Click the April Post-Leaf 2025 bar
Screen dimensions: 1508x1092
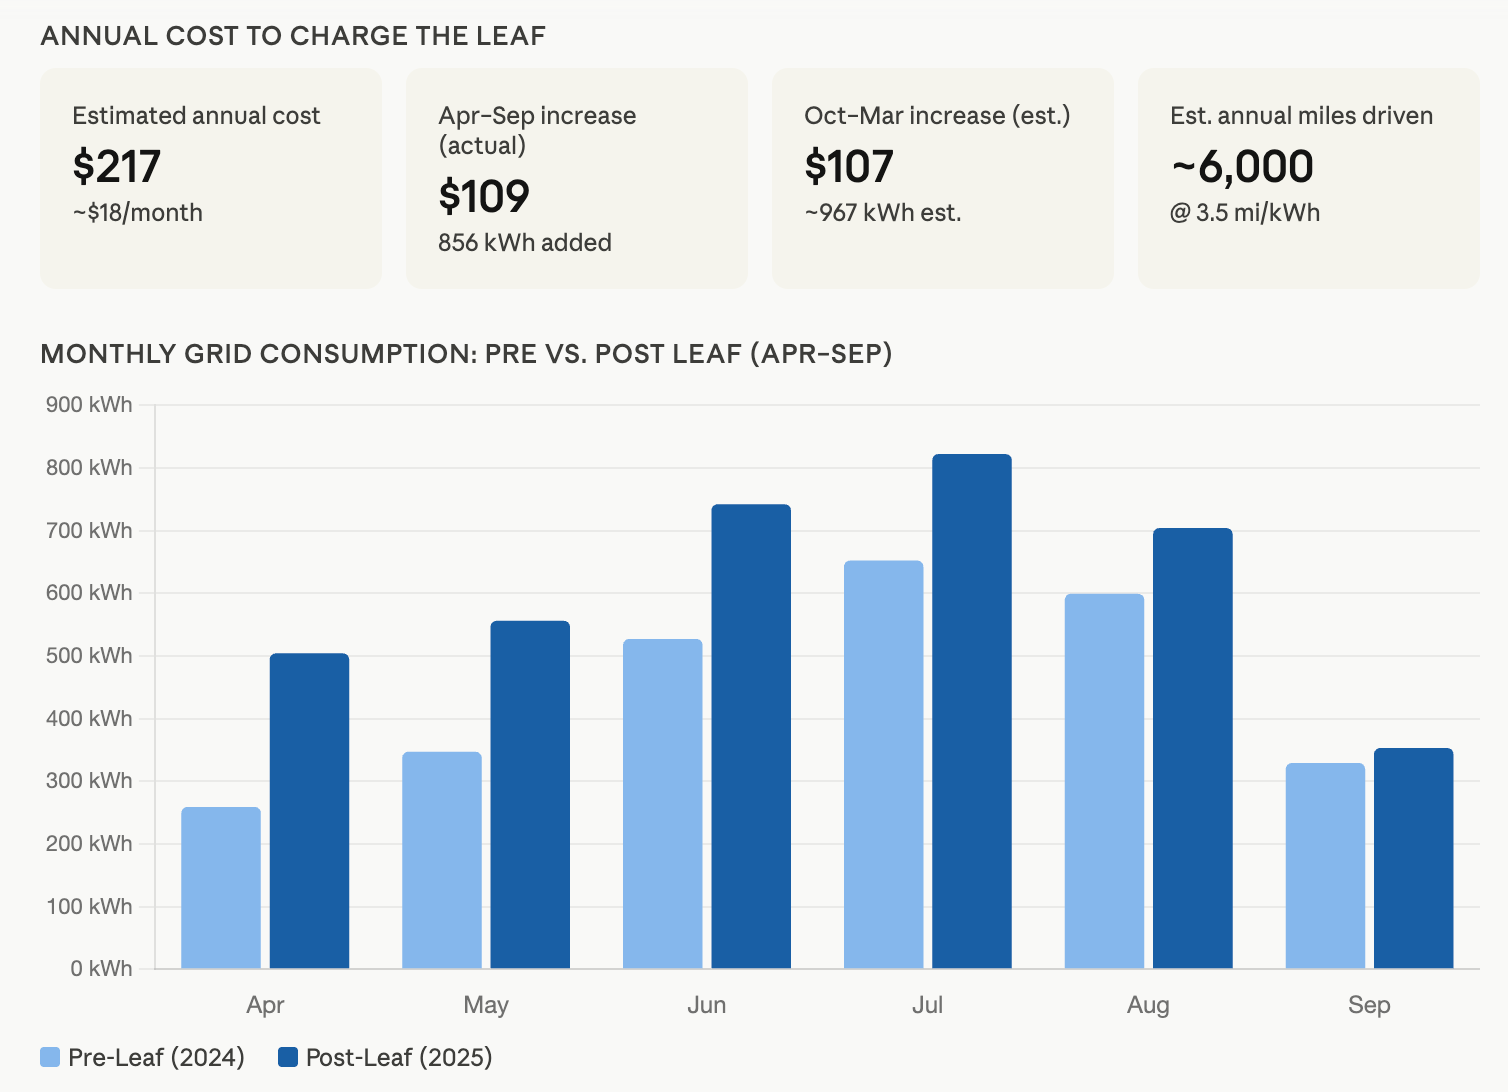[x=309, y=810]
